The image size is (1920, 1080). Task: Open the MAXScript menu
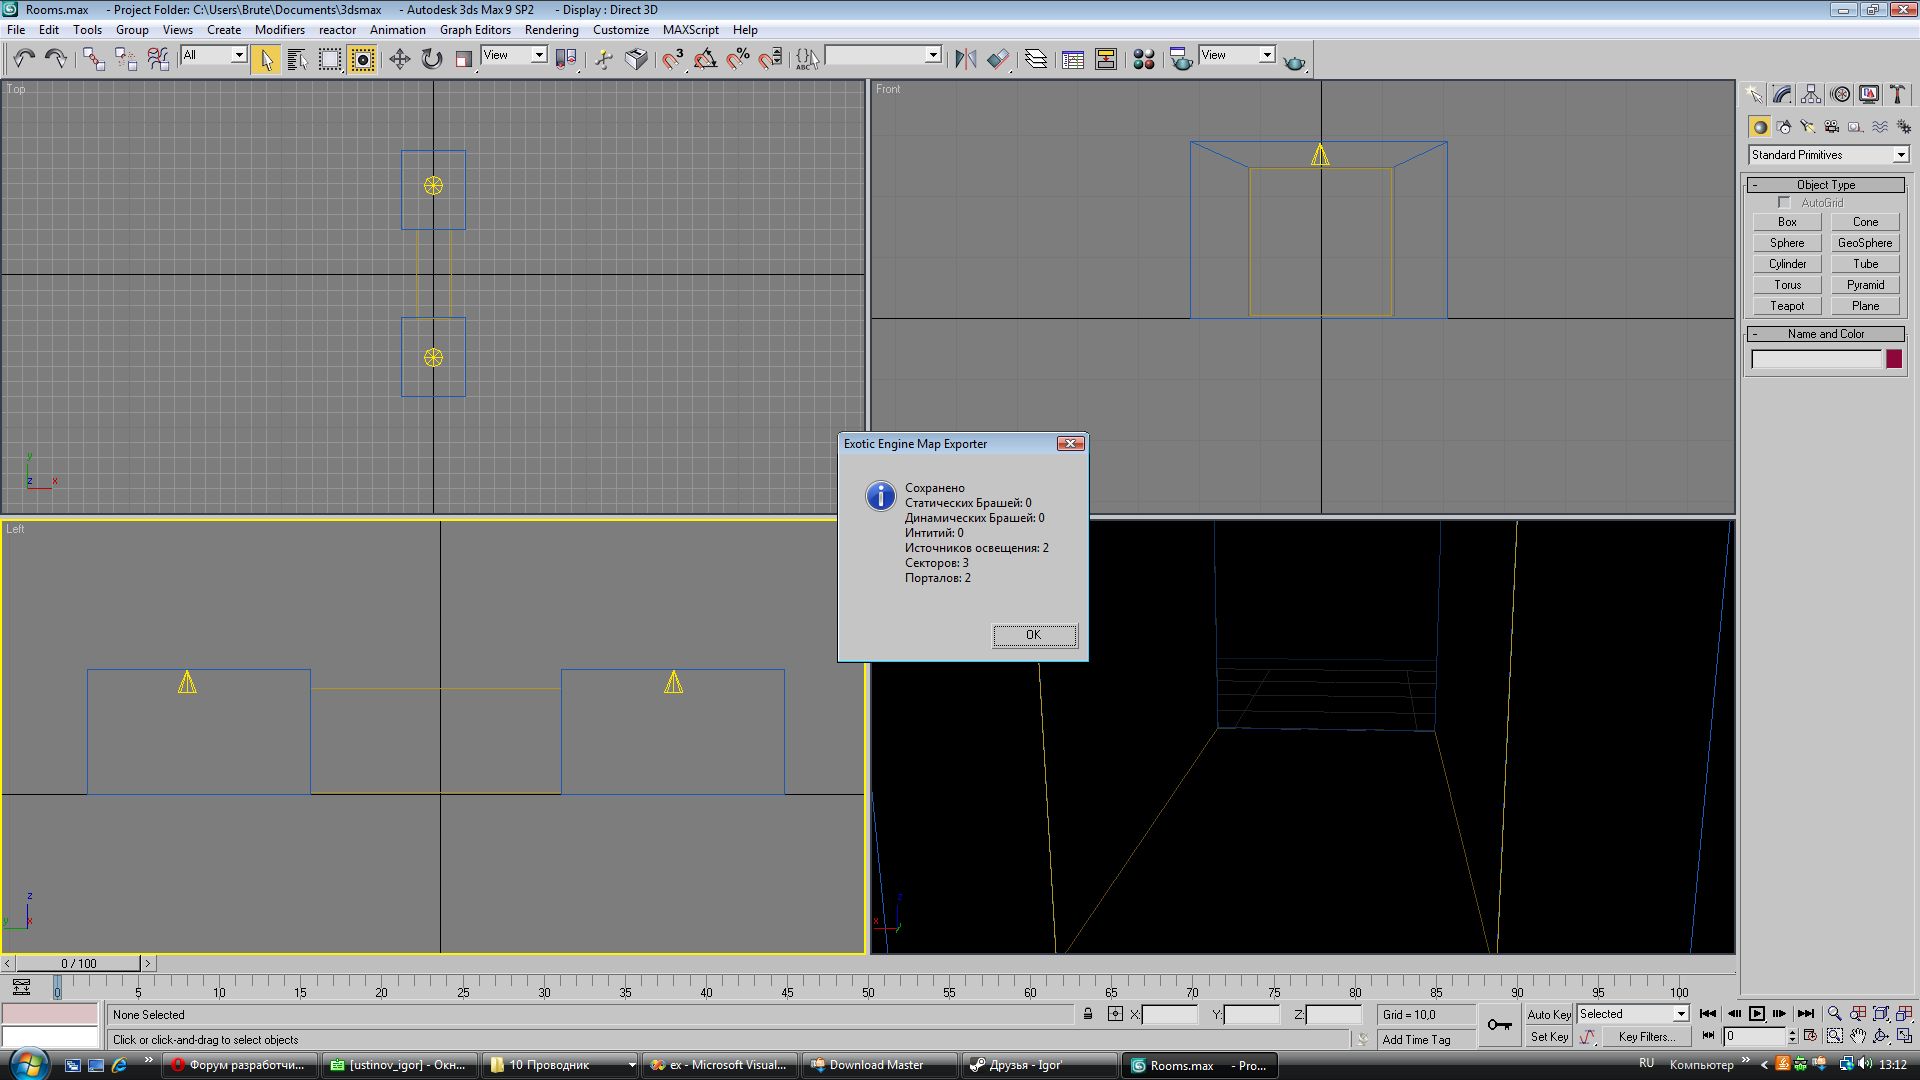point(690,30)
